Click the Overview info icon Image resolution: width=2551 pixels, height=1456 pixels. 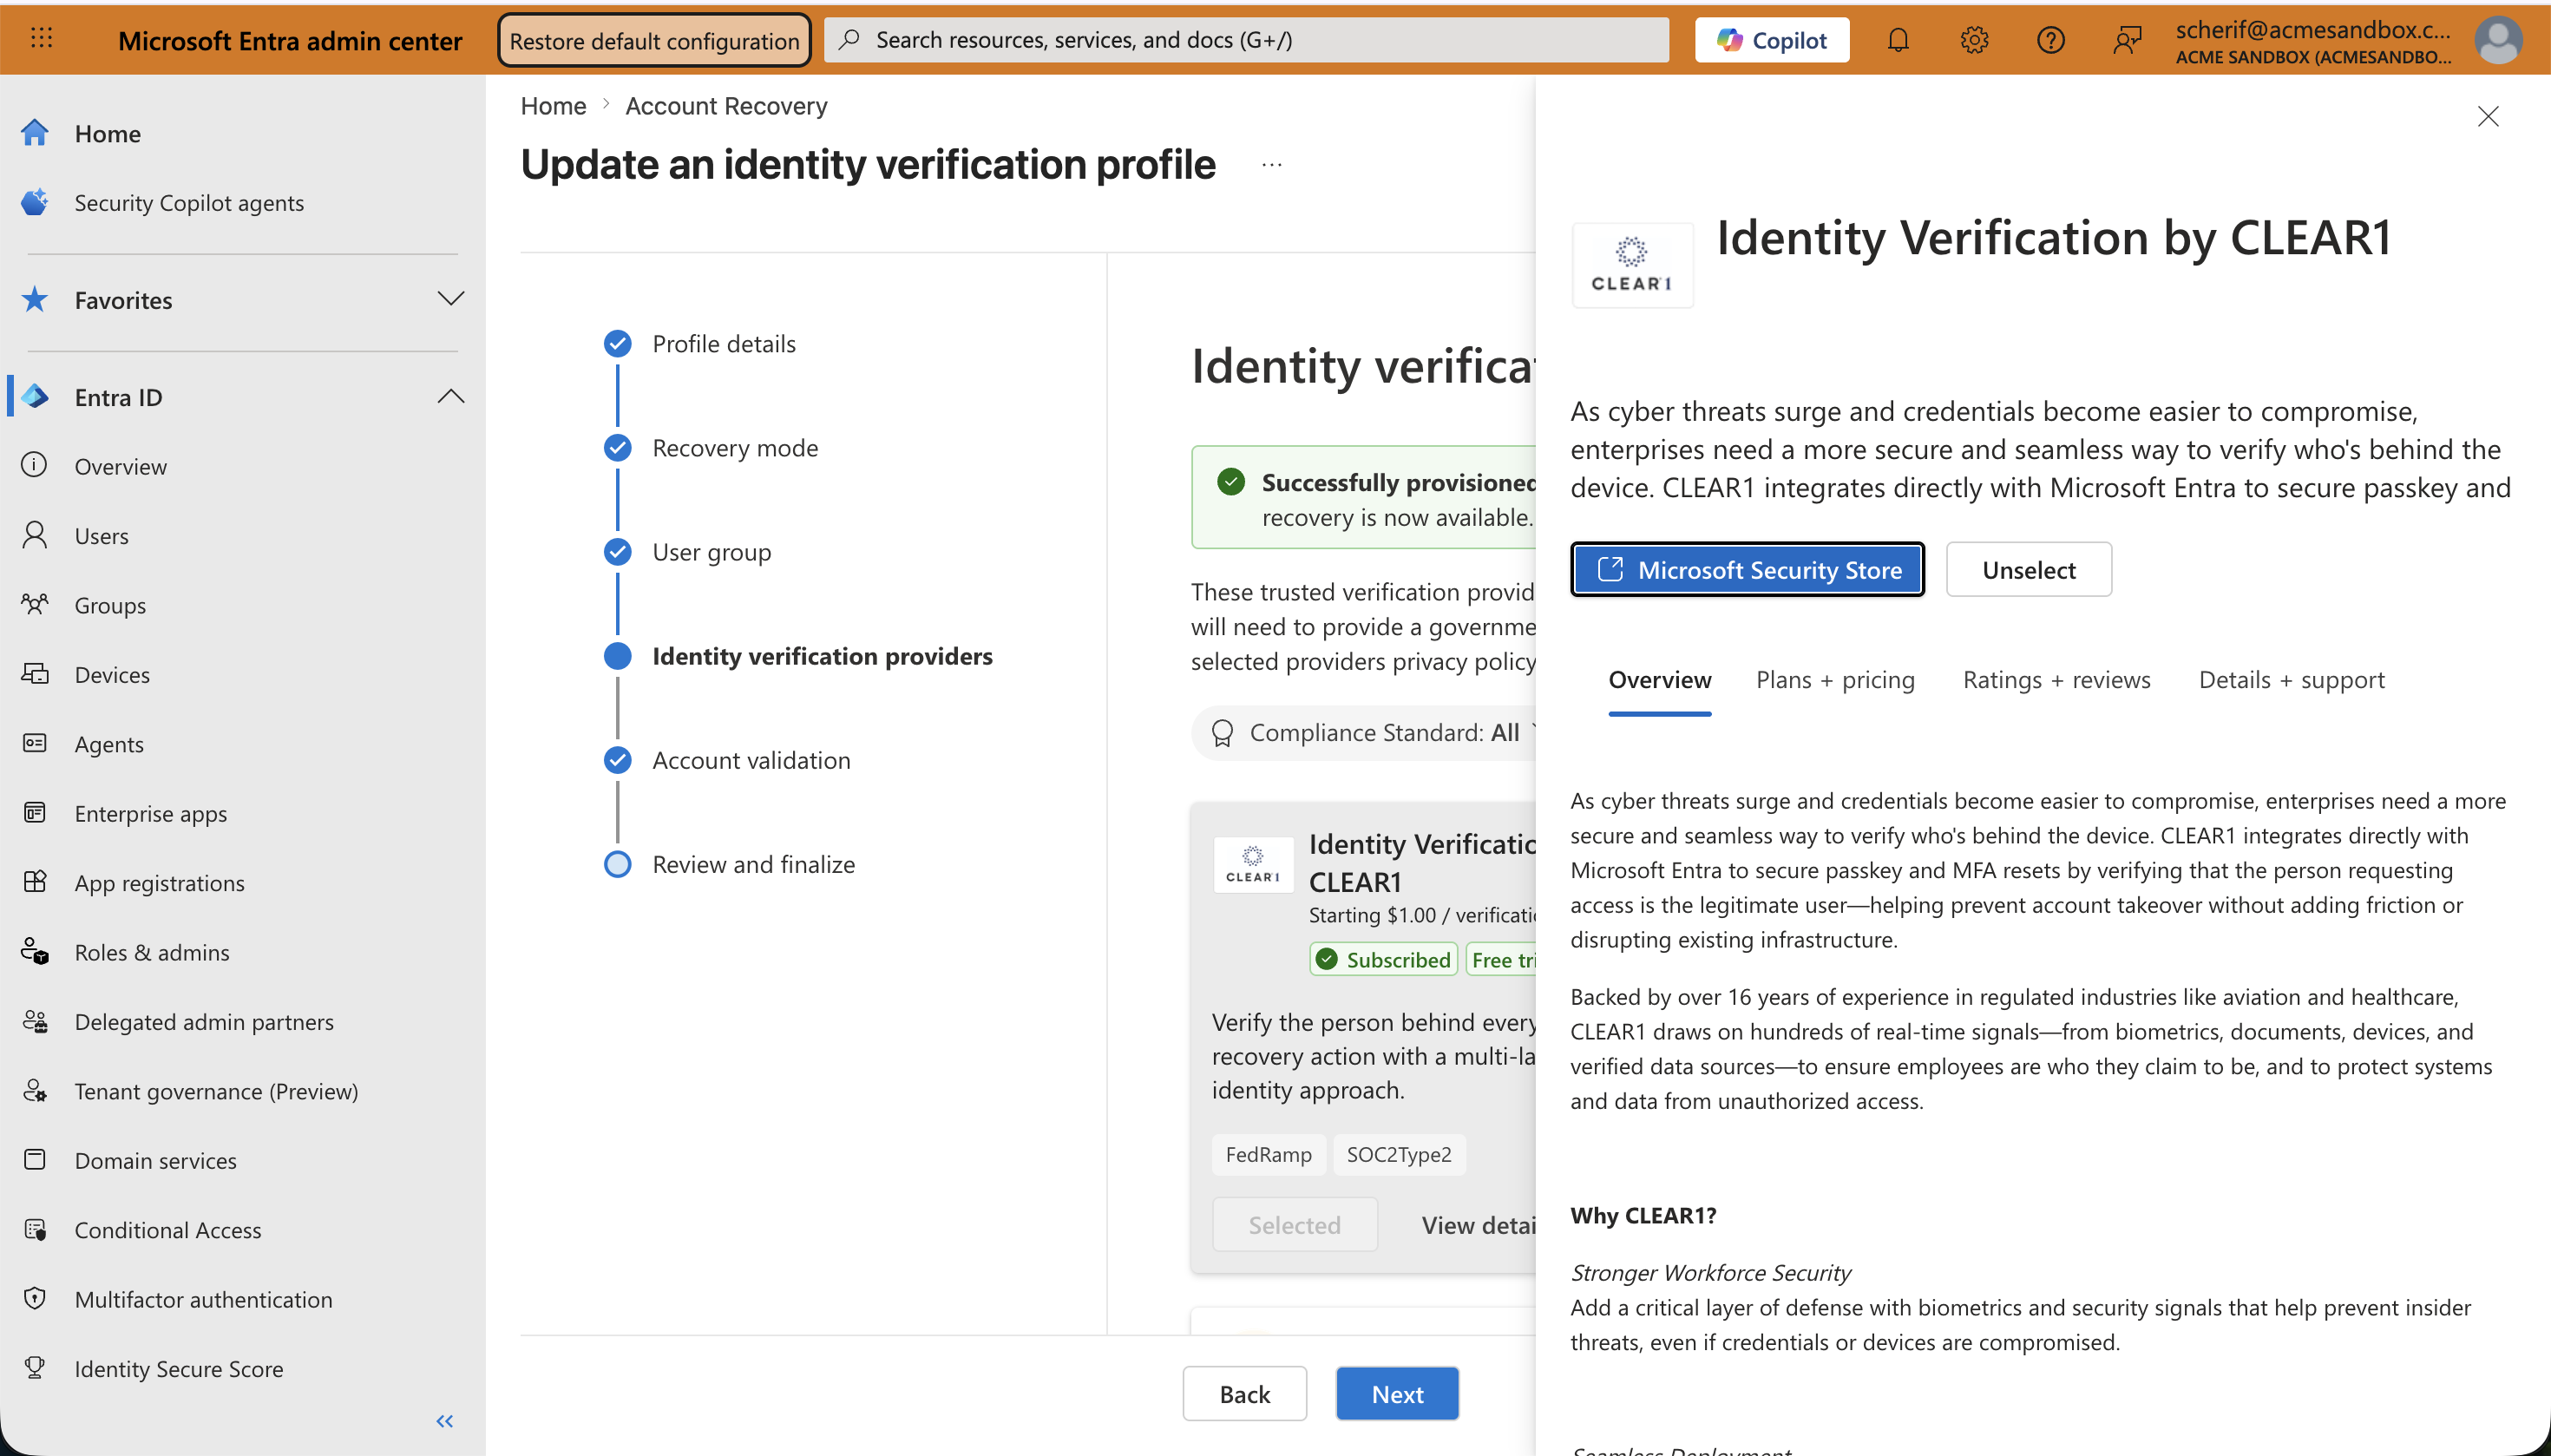click(35, 465)
